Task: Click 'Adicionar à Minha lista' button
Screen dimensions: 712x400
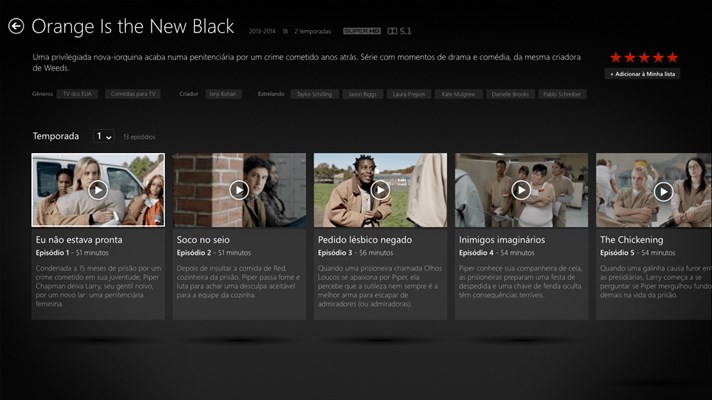Action: (x=643, y=74)
